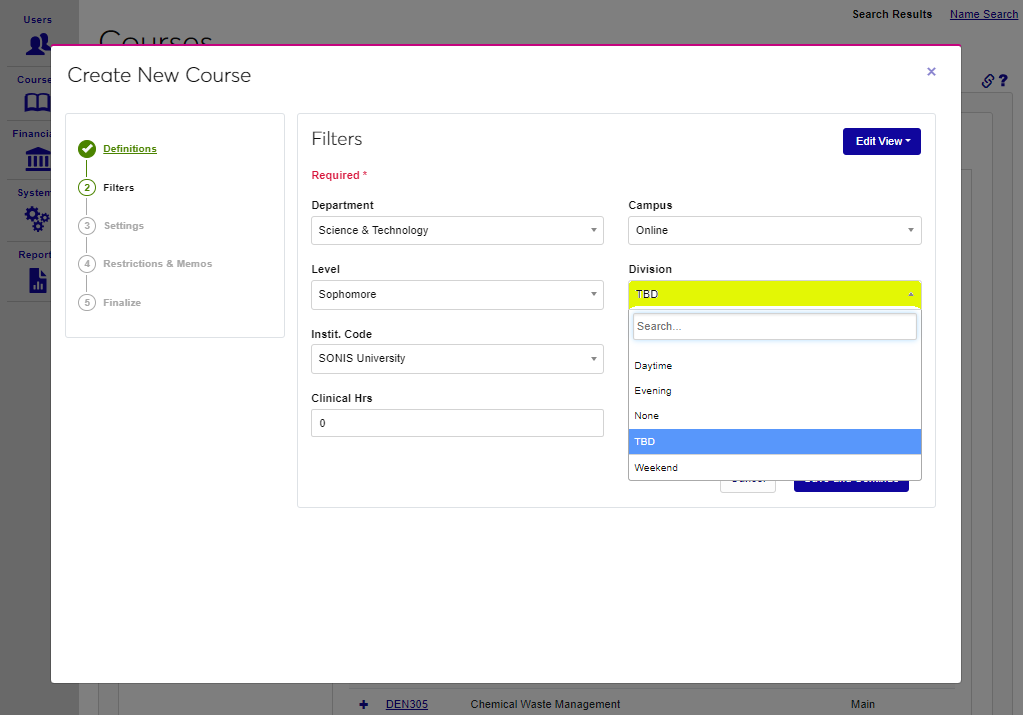Screen dimensions: 1023x715
Task: Close the Create New Course dialog
Action: [x=931, y=72]
